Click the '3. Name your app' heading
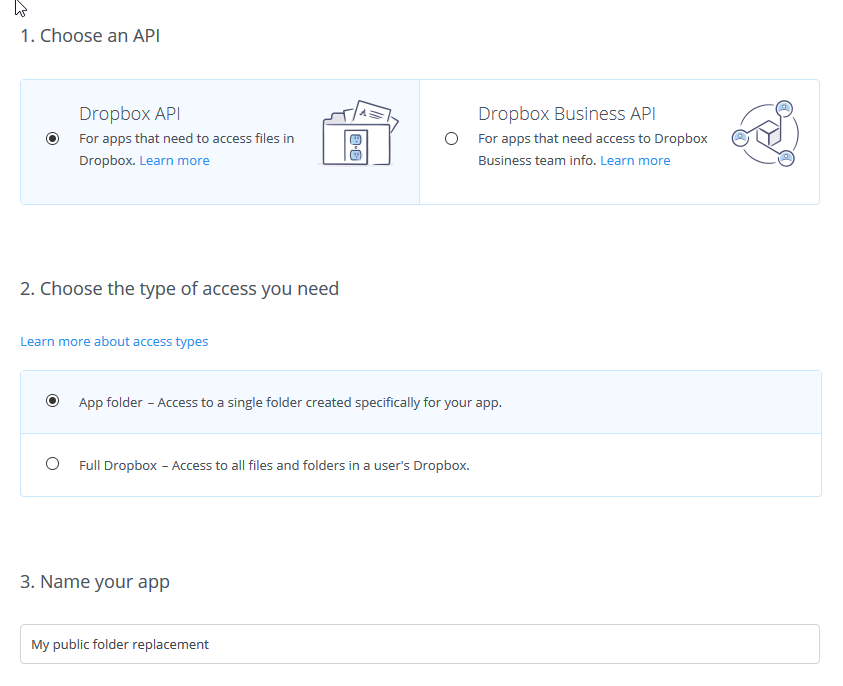This screenshot has height=686, width=843. (95, 582)
